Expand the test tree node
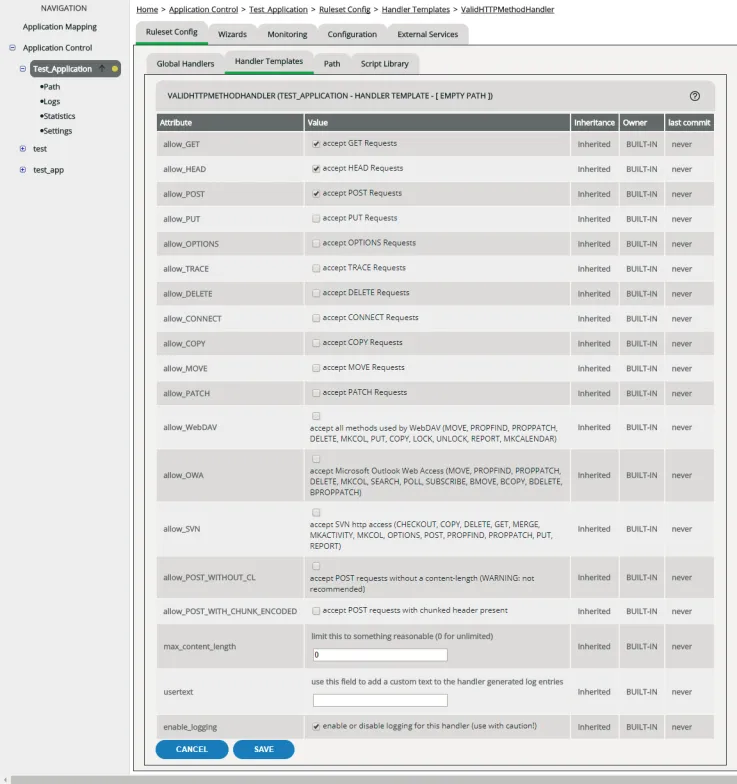737x784 pixels. pyautogui.click(x=22, y=148)
